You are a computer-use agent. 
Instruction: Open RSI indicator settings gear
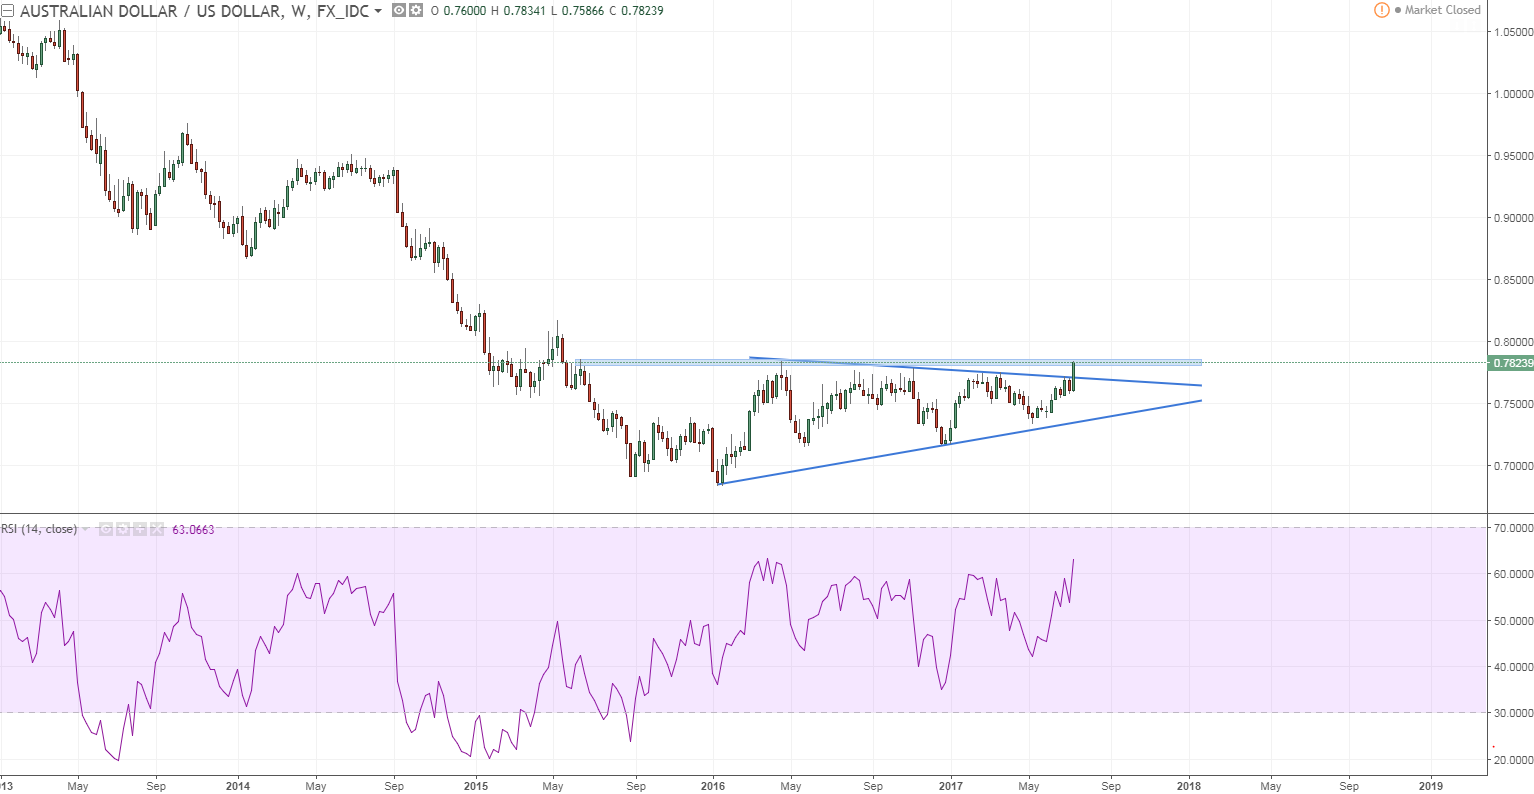click(123, 529)
